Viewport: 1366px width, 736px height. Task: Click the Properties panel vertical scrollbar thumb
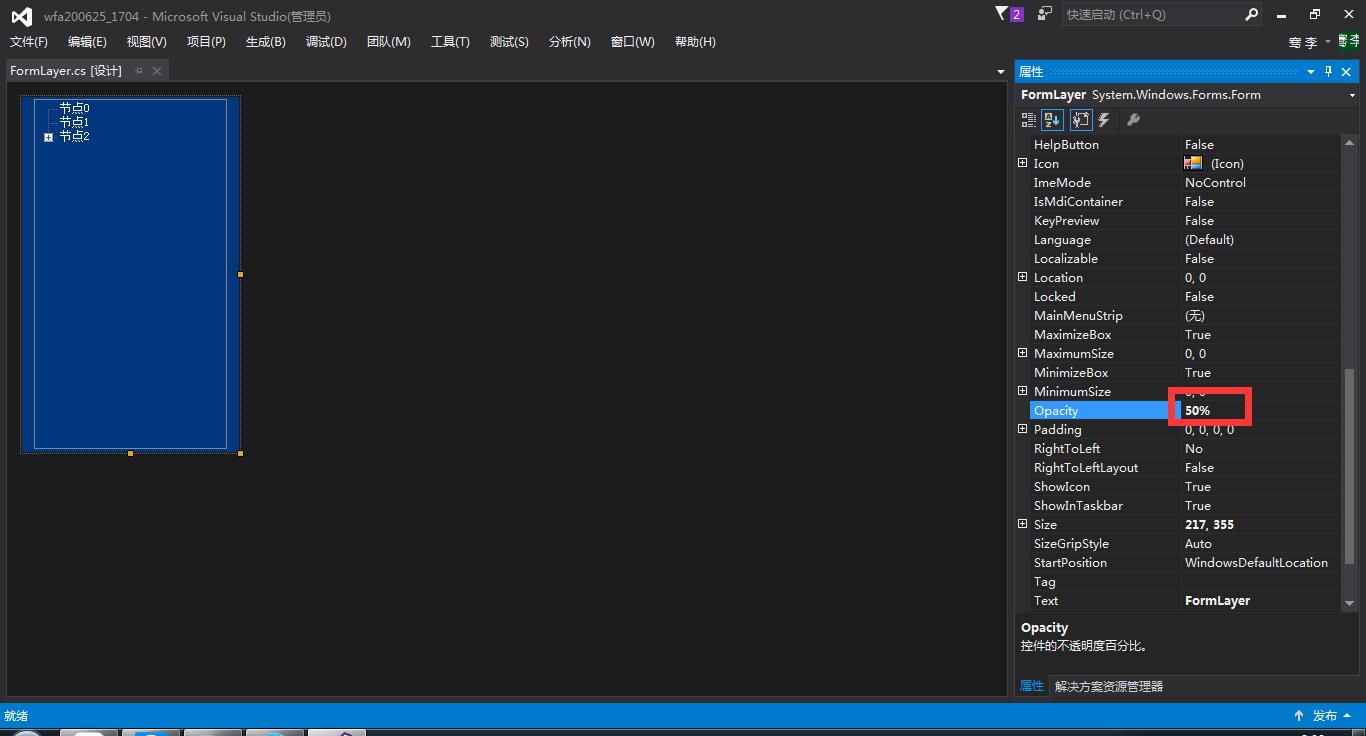[x=1349, y=465]
